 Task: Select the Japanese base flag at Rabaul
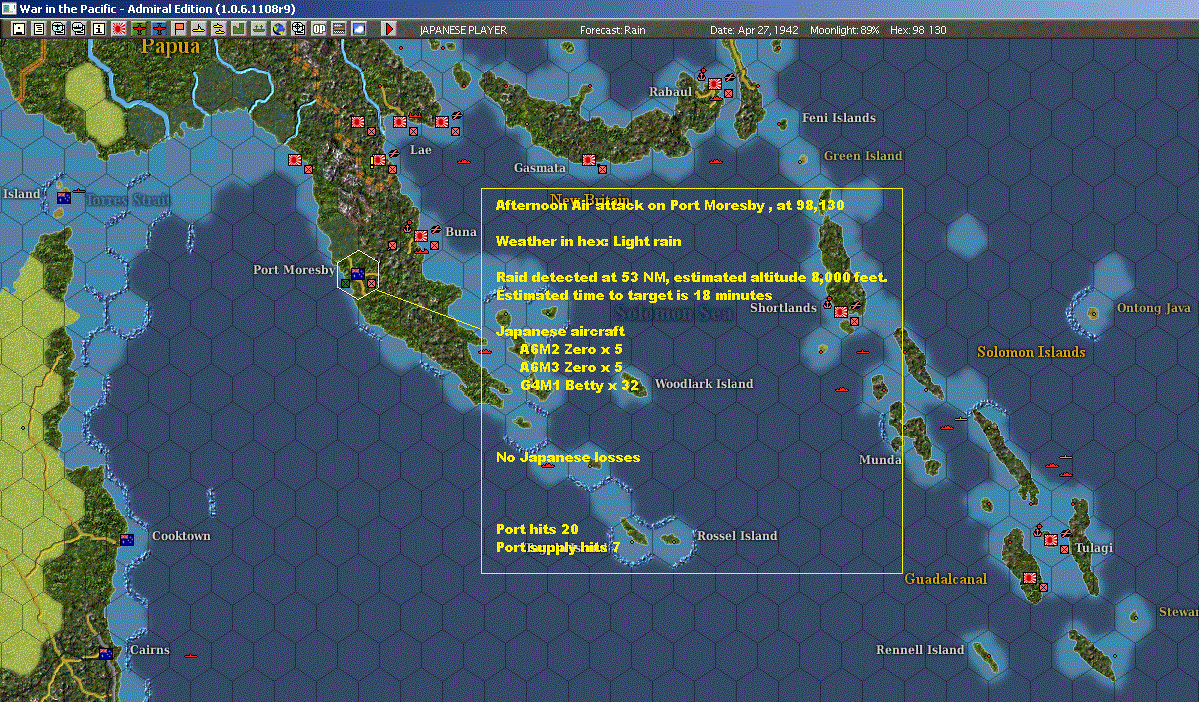point(715,83)
